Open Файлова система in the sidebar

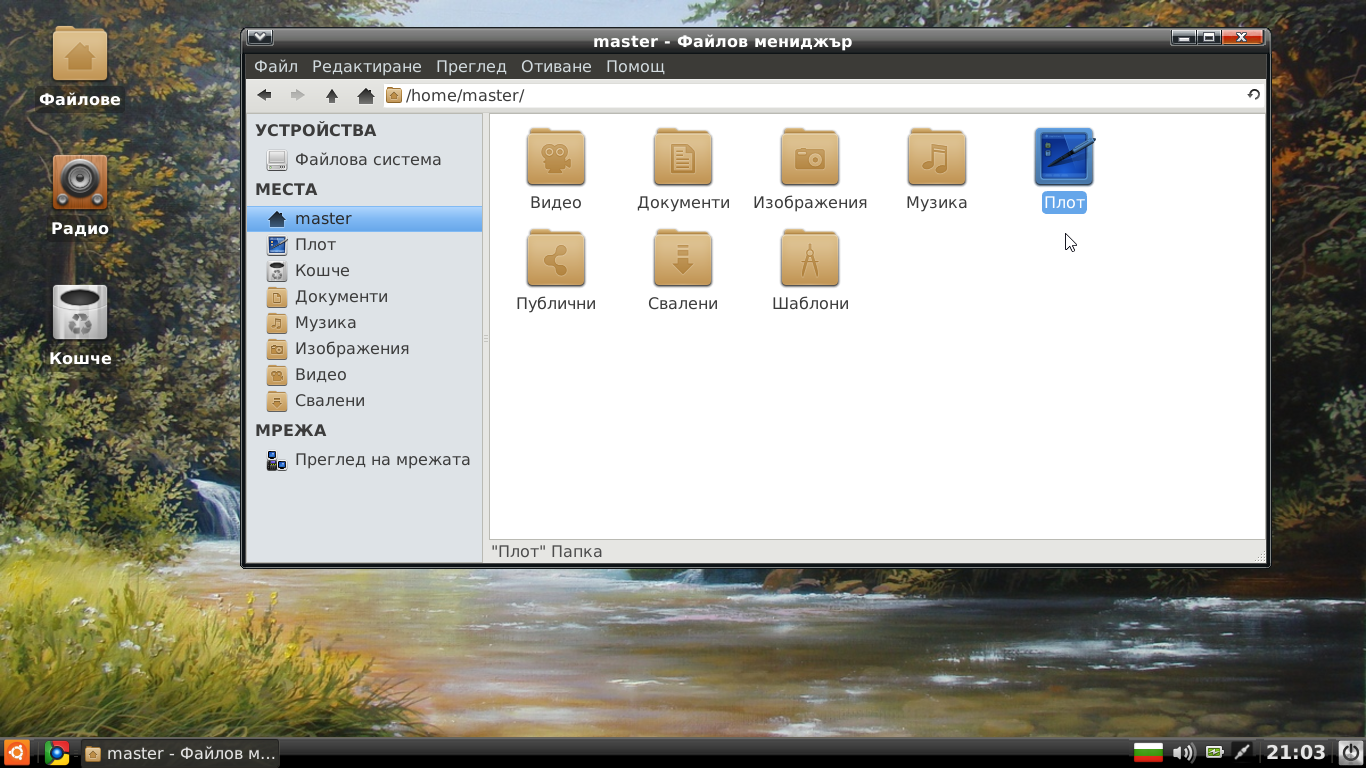coord(364,160)
